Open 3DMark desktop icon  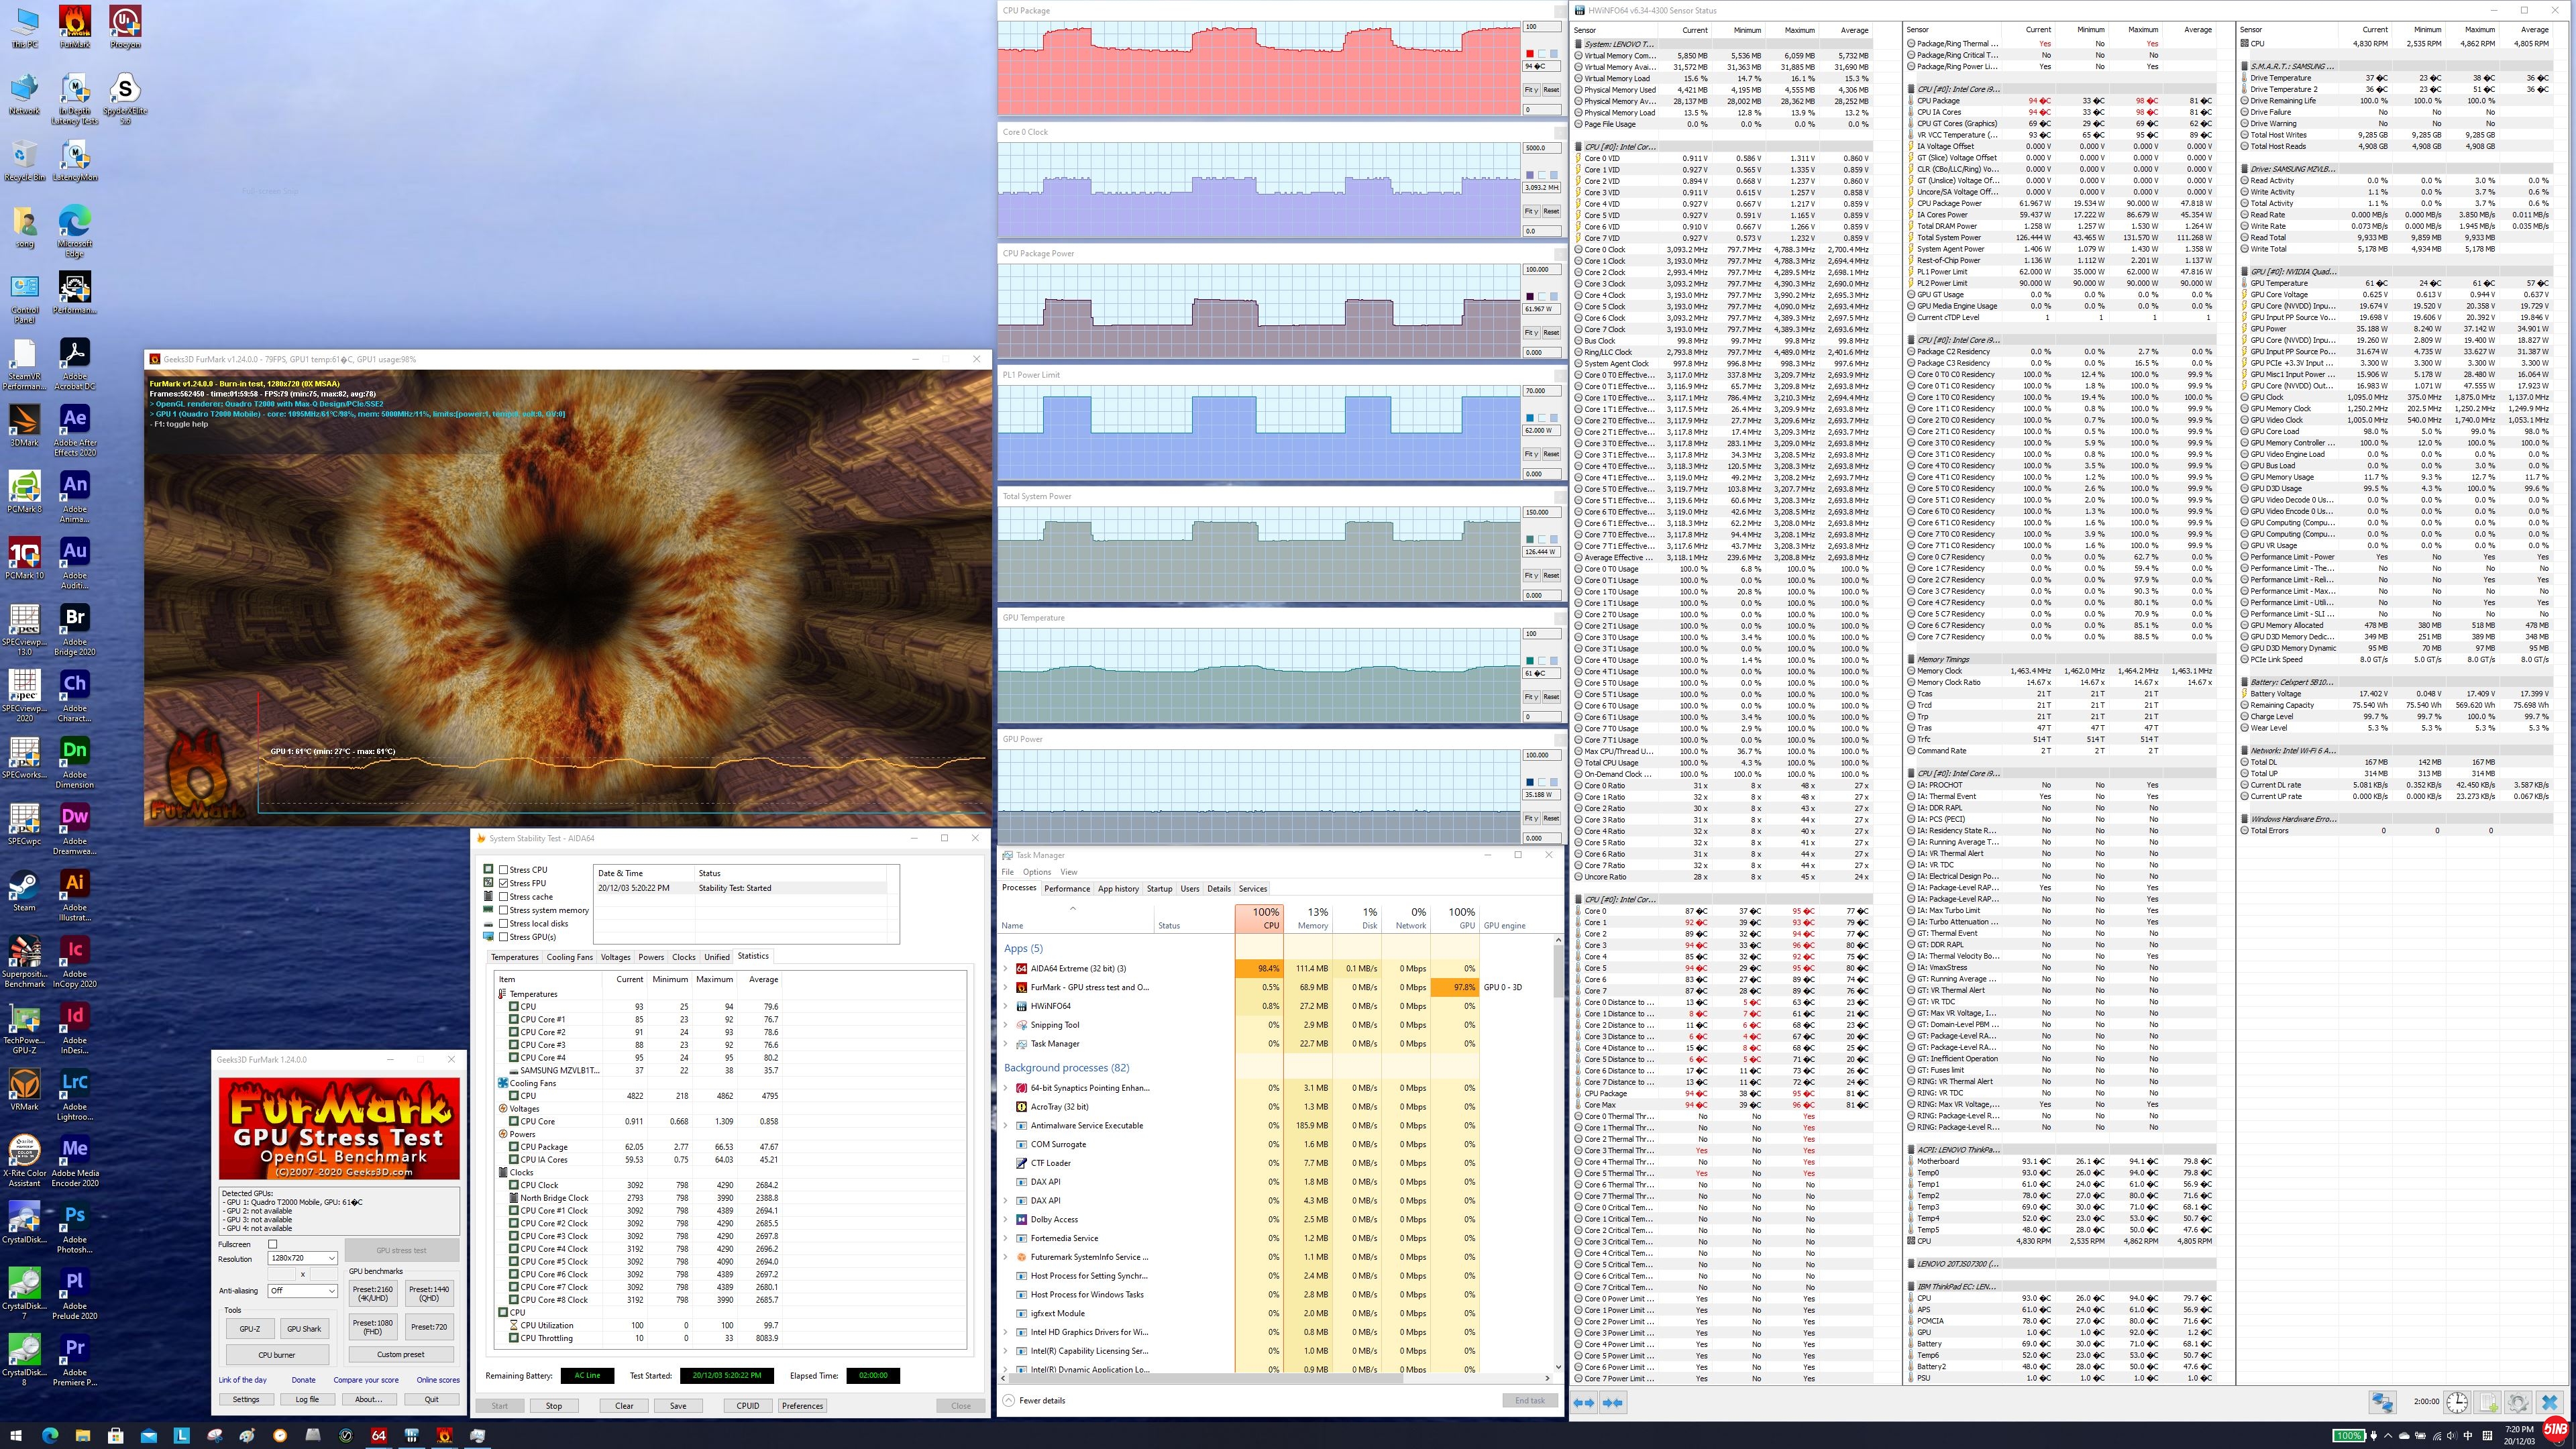[x=24, y=425]
